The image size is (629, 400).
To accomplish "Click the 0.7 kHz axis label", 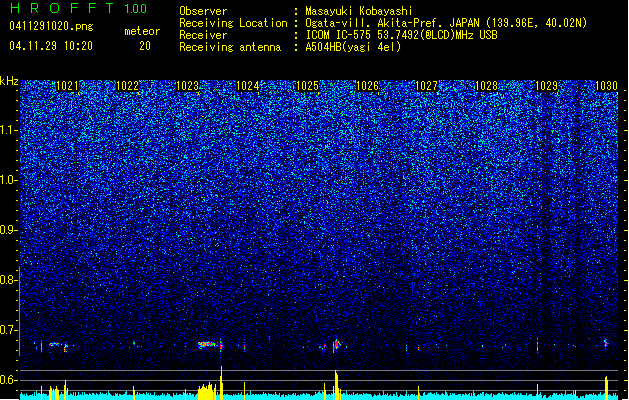I will (x=9, y=330).
